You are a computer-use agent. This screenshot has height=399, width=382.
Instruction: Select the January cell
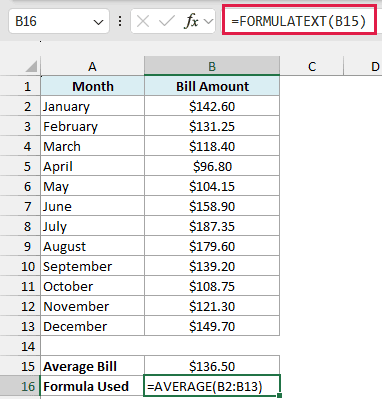click(x=93, y=106)
